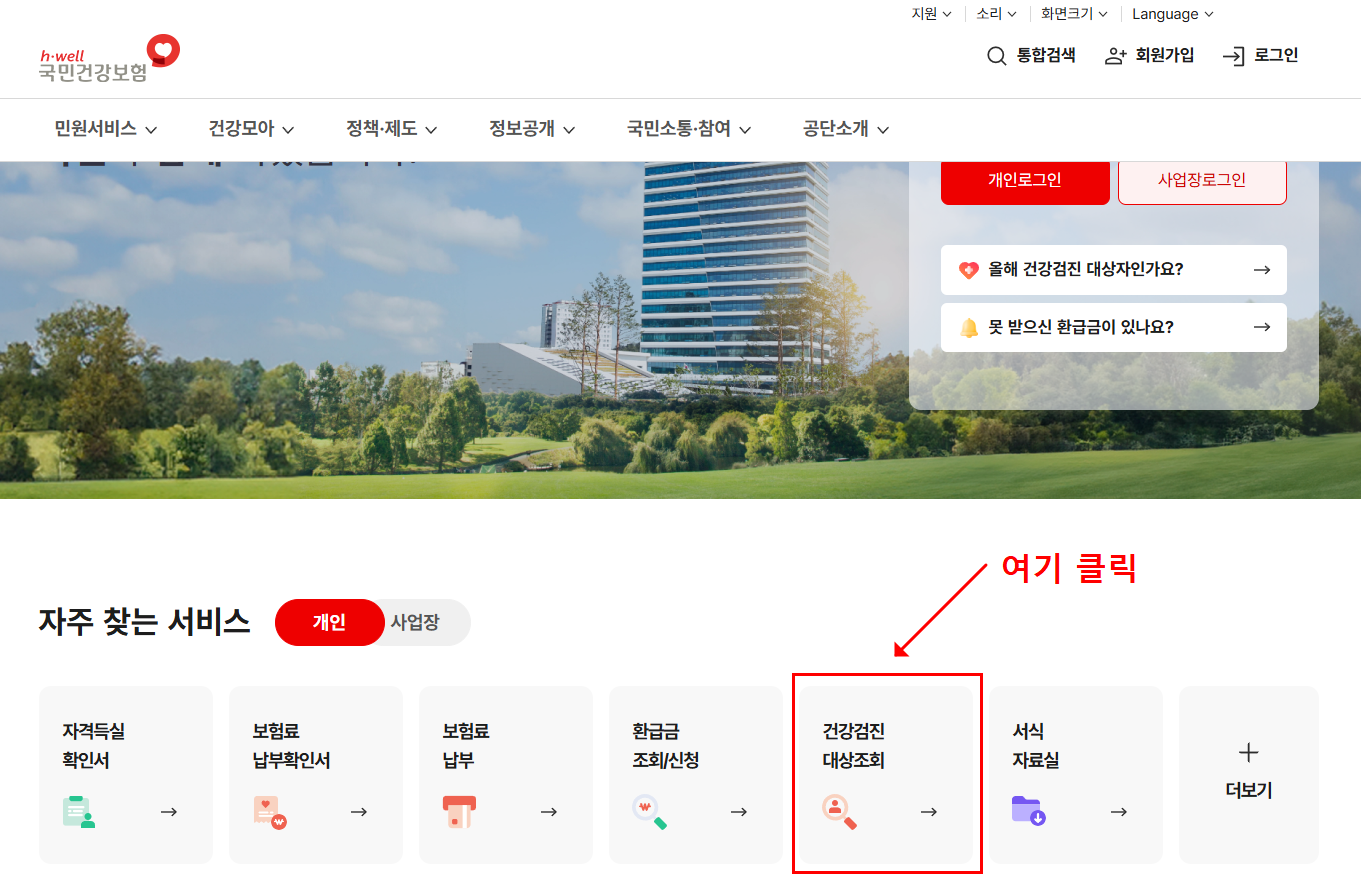Click the 더보기 plus card
This screenshot has width=1361, height=885.
(1248, 775)
